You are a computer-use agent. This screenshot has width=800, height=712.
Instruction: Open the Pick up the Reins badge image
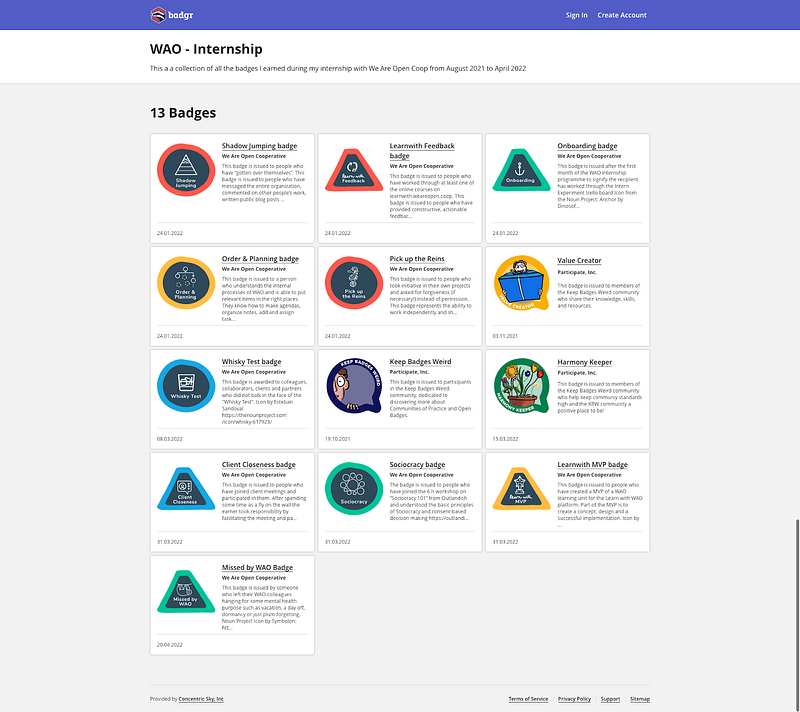[x=354, y=283]
